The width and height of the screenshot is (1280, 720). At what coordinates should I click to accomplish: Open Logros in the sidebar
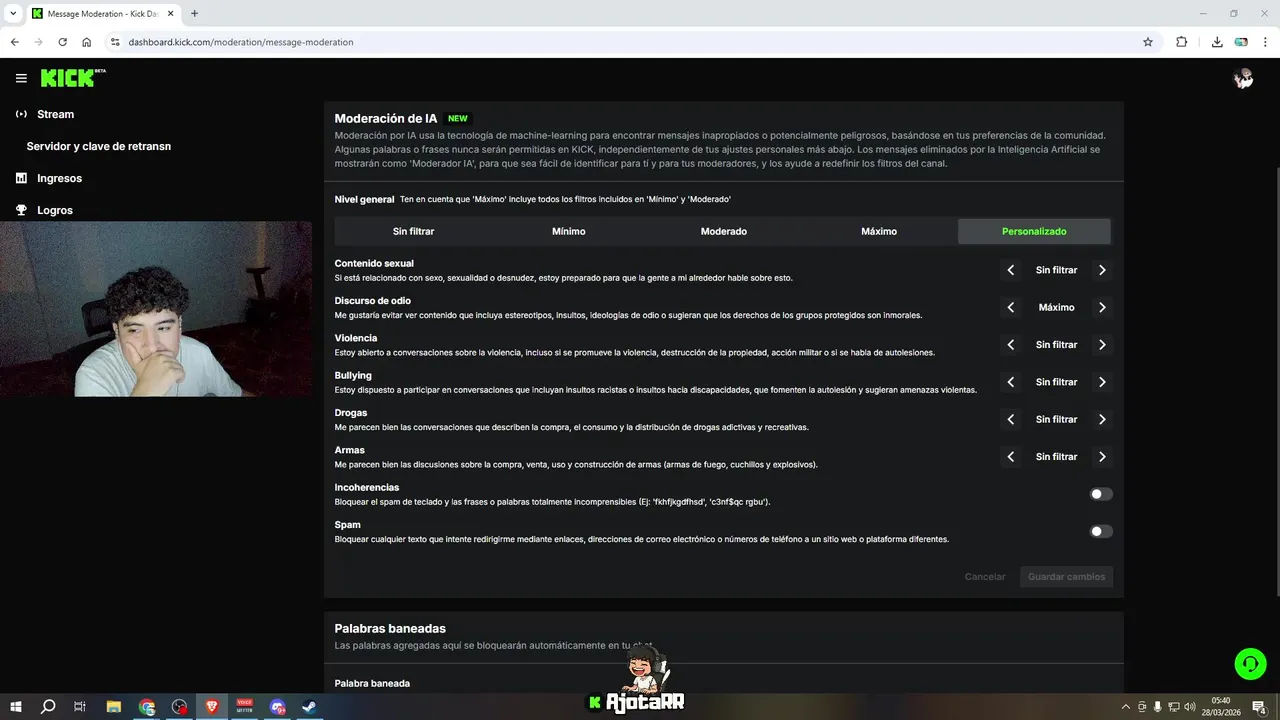55,210
